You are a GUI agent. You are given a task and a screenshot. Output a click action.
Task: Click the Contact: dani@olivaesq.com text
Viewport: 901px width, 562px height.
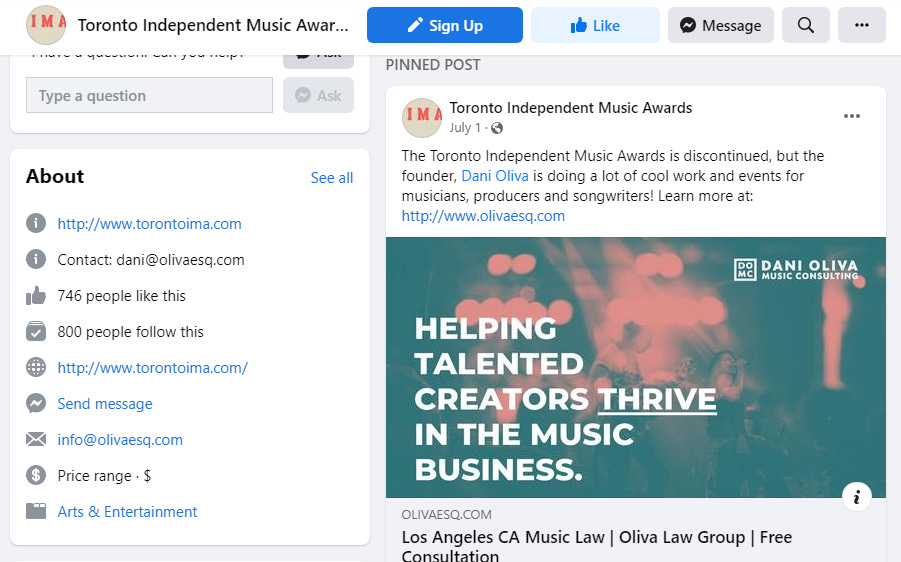point(151,260)
